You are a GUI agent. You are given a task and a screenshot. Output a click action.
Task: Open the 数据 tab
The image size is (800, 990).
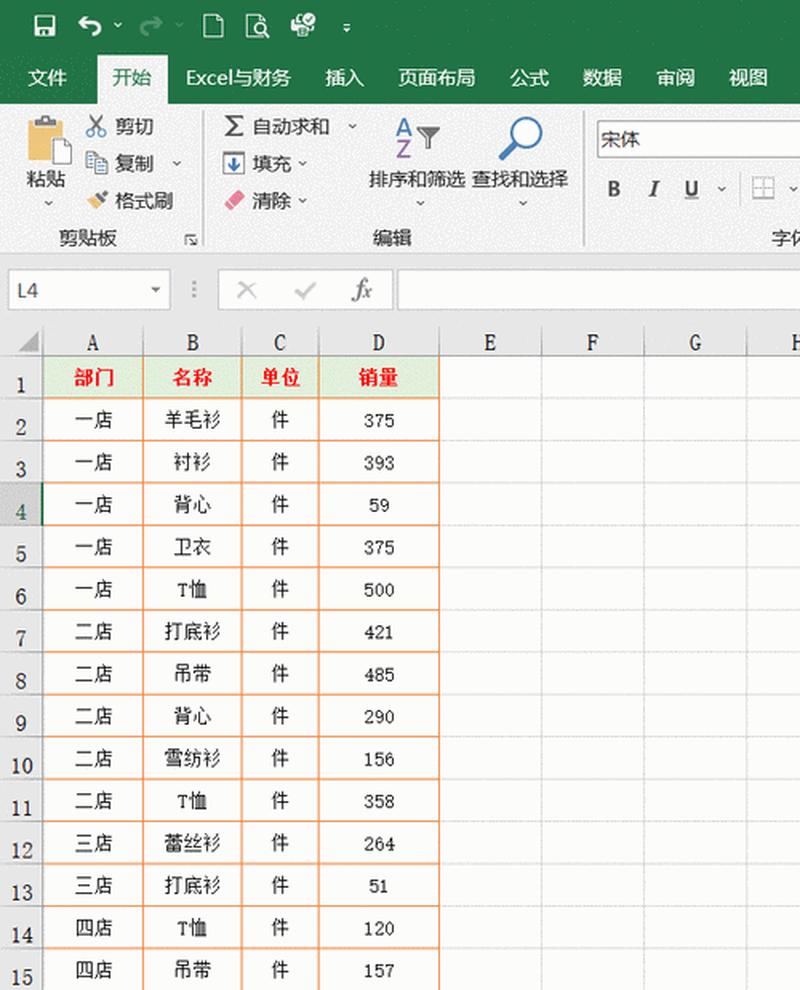(x=602, y=78)
